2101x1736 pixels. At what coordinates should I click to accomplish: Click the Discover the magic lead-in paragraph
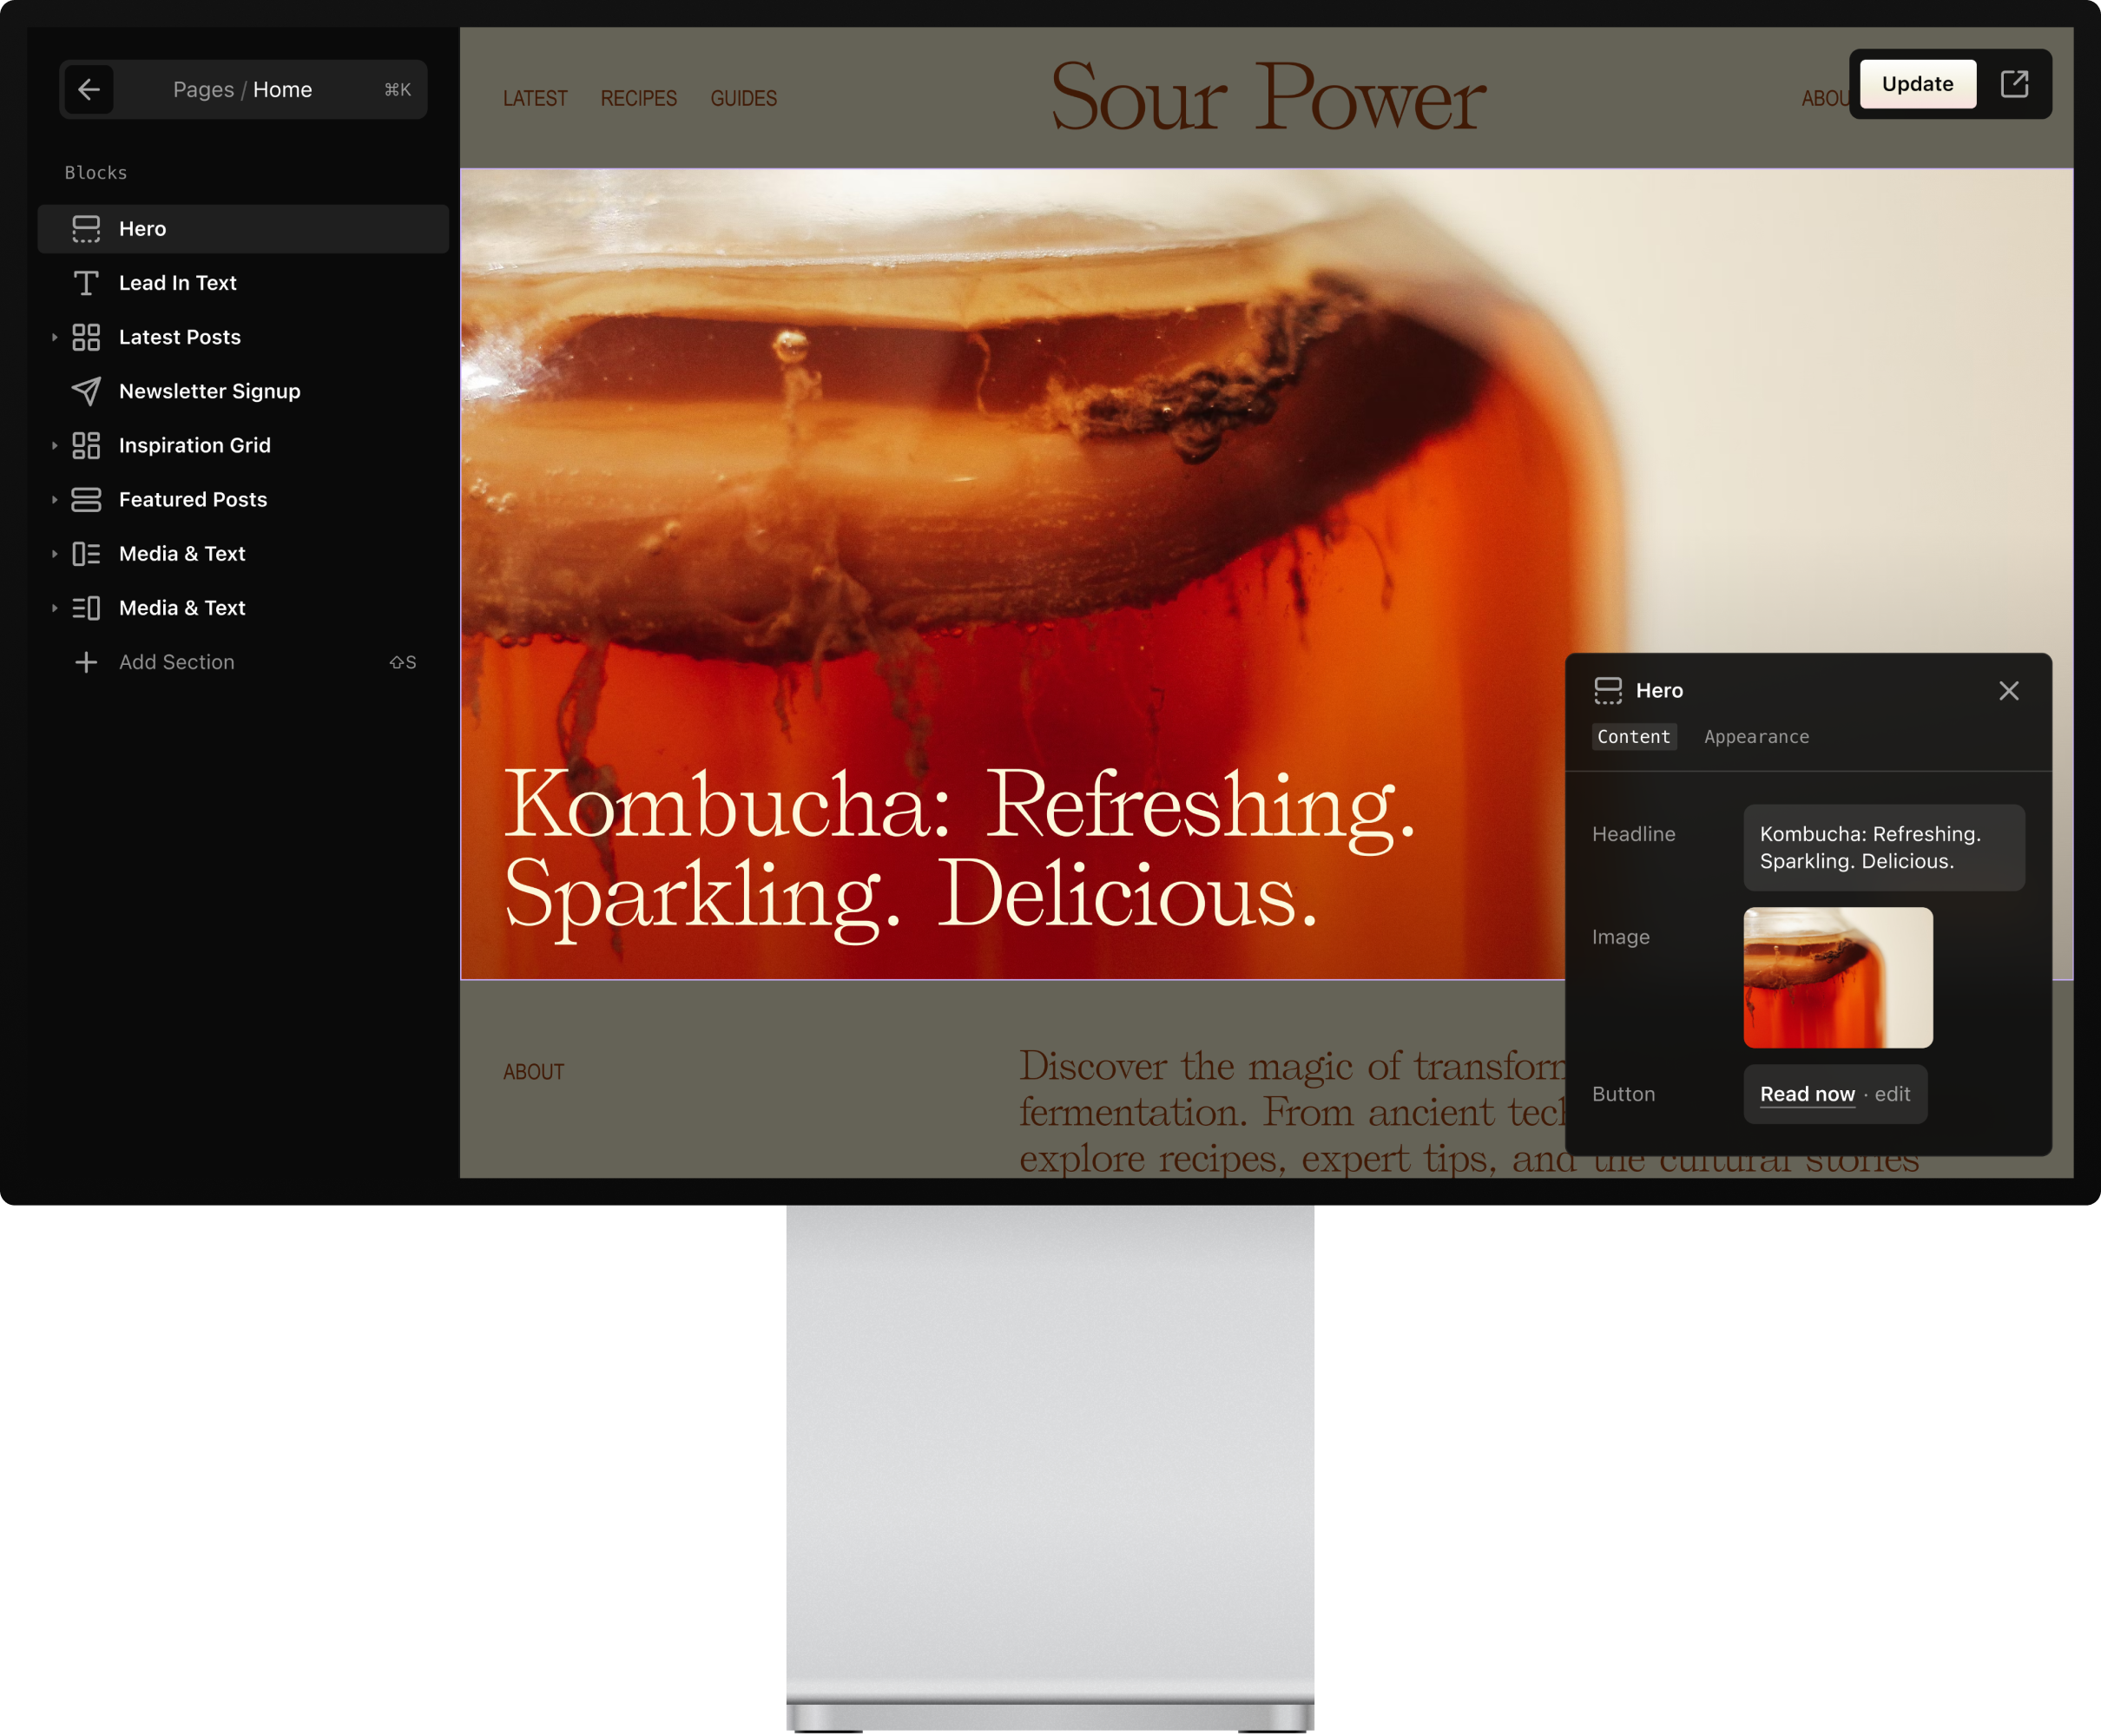click(x=1292, y=1111)
